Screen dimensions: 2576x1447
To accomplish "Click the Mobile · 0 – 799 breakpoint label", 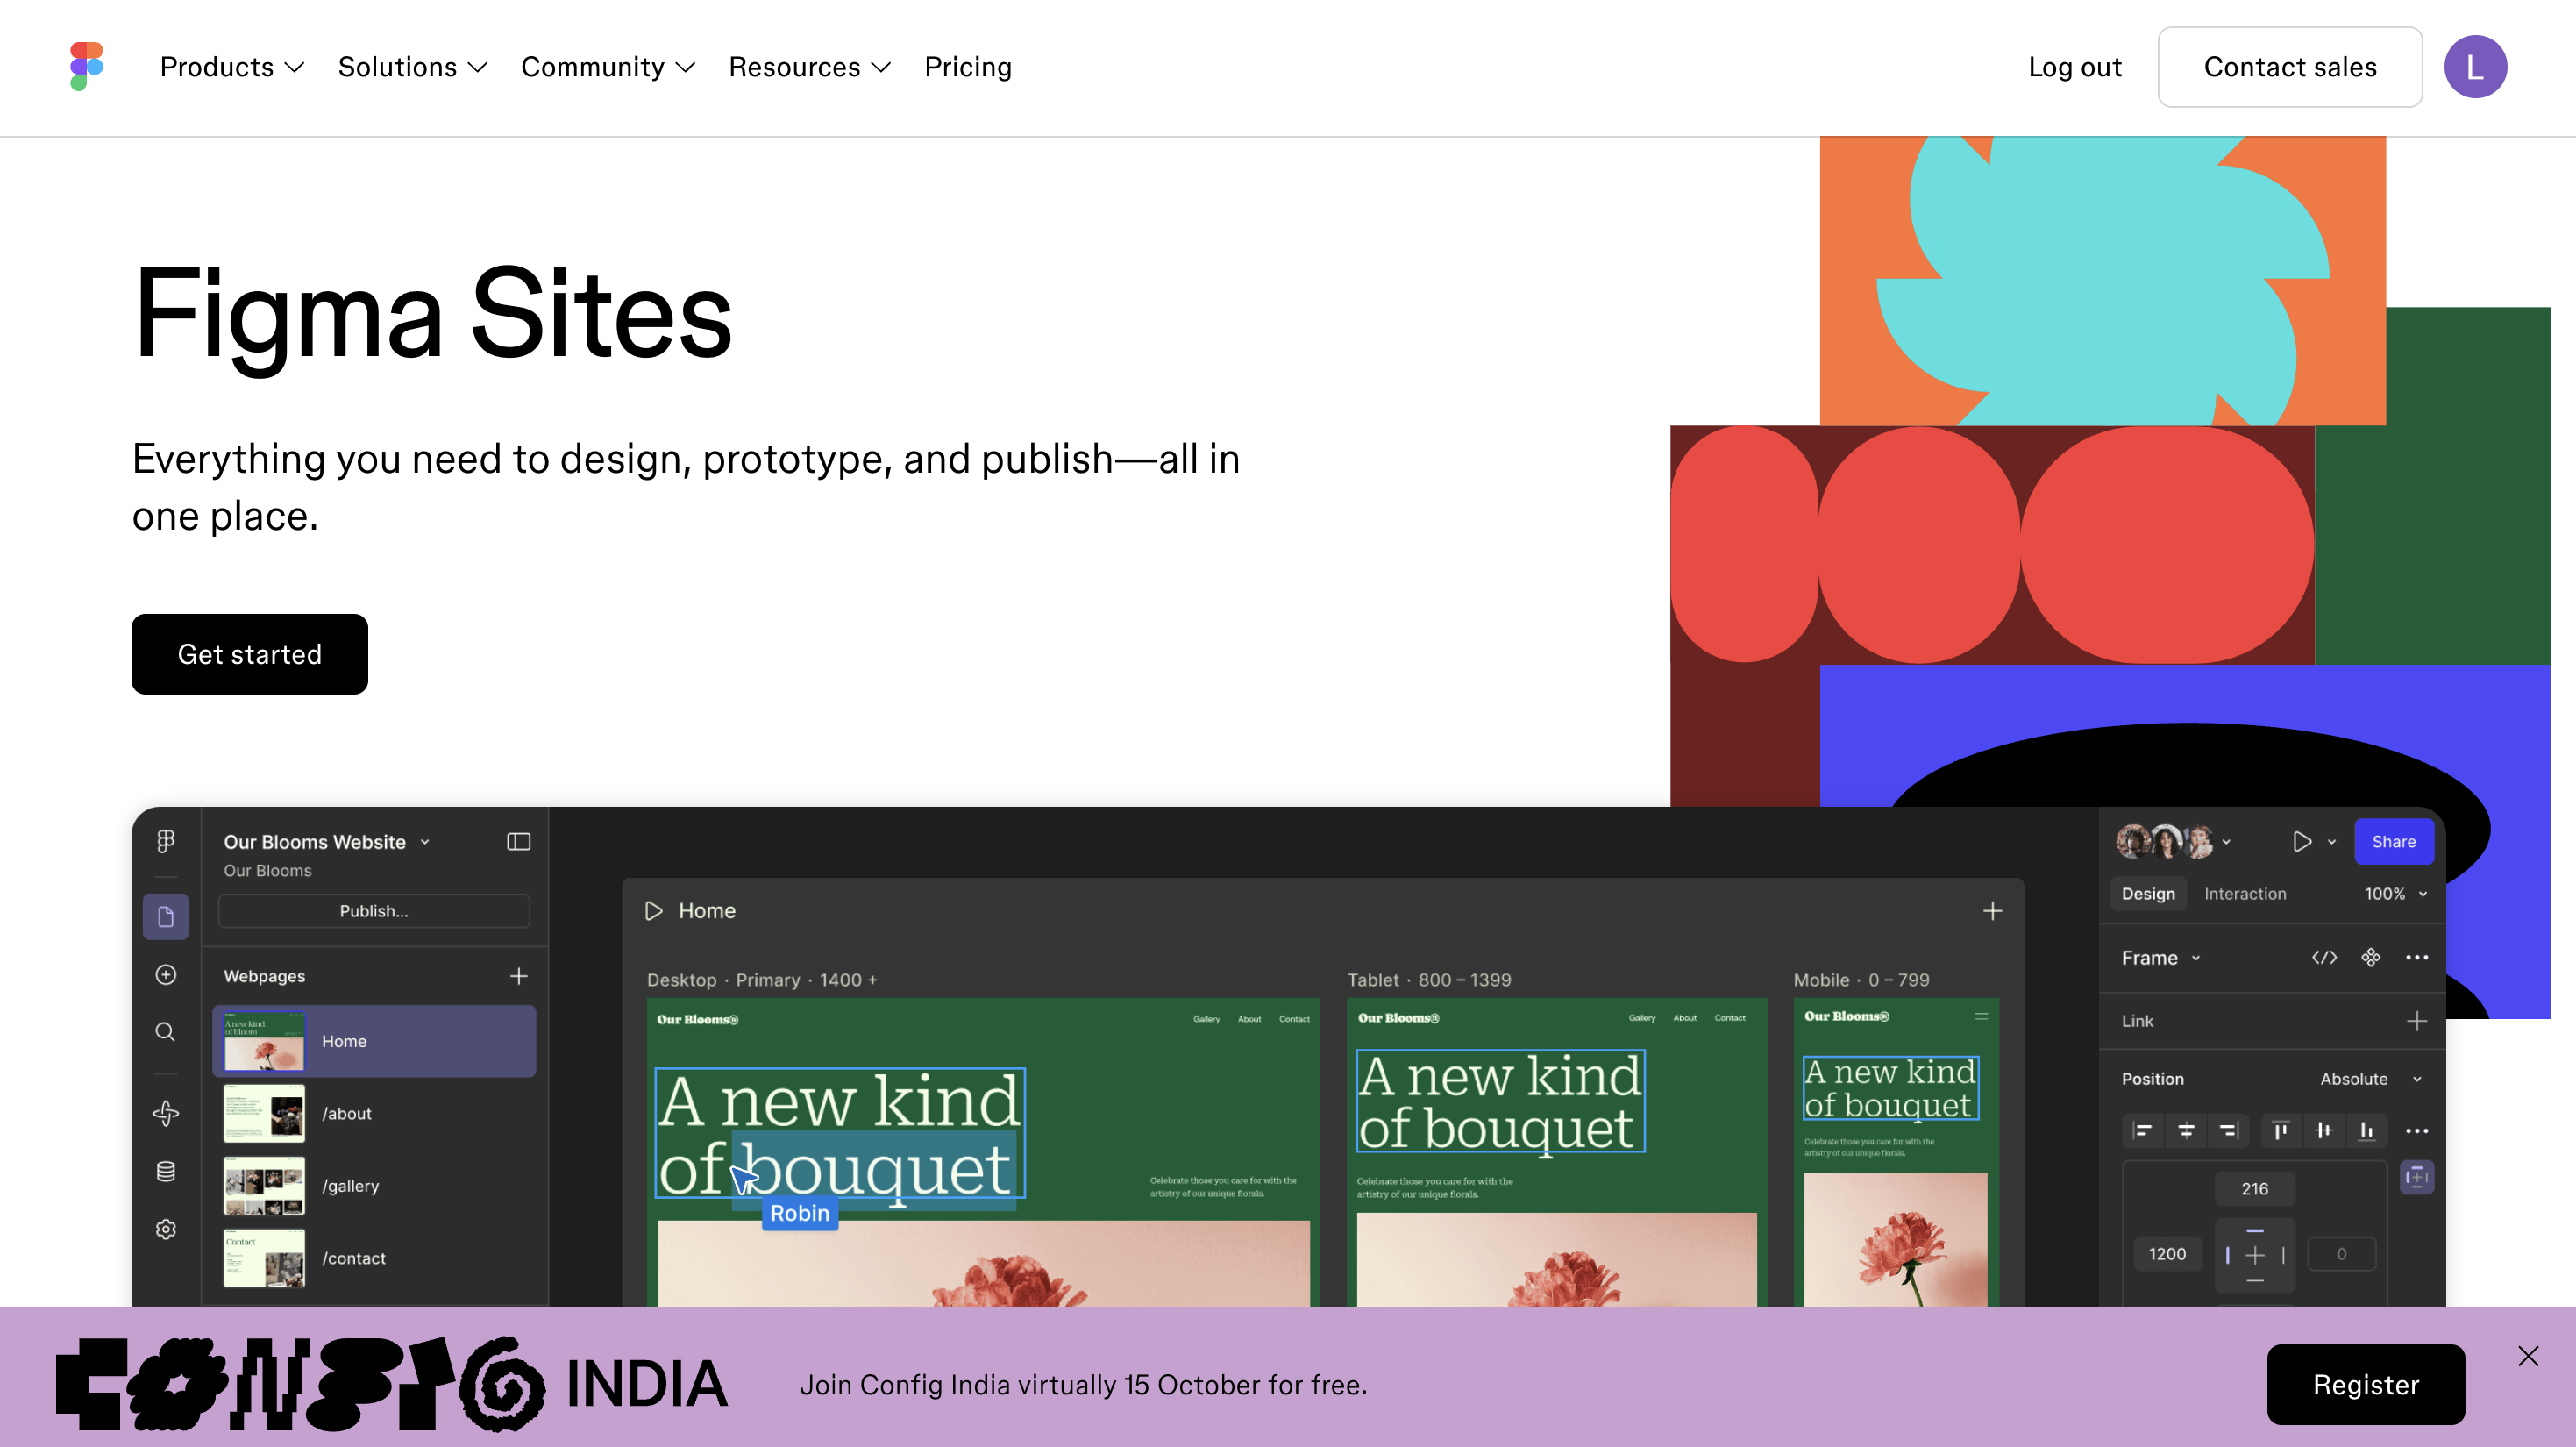I will [x=1861, y=980].
